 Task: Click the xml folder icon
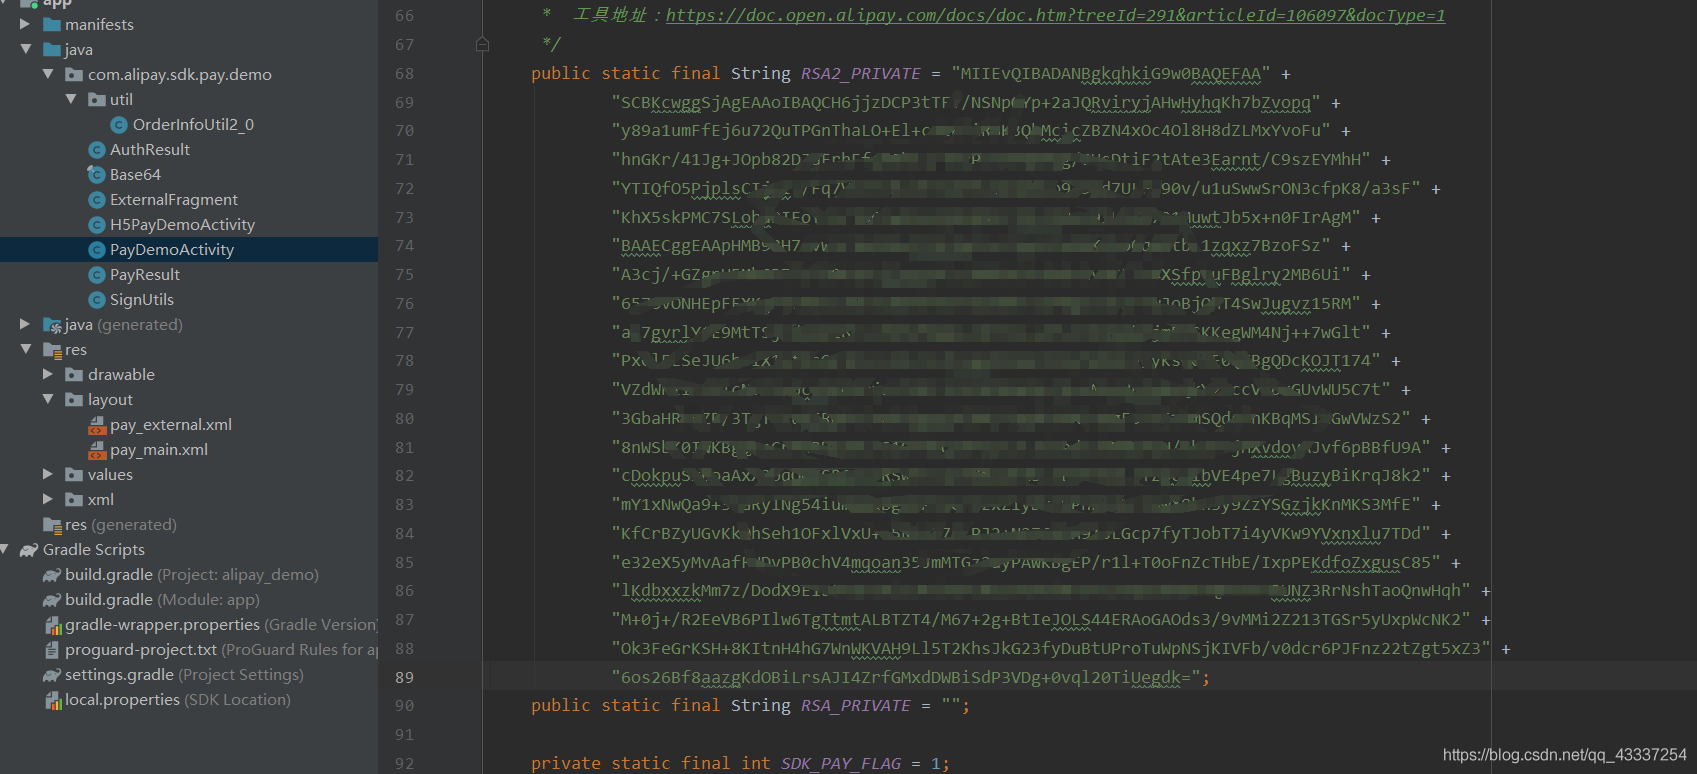pyautogui.click(x=74, y=499)
